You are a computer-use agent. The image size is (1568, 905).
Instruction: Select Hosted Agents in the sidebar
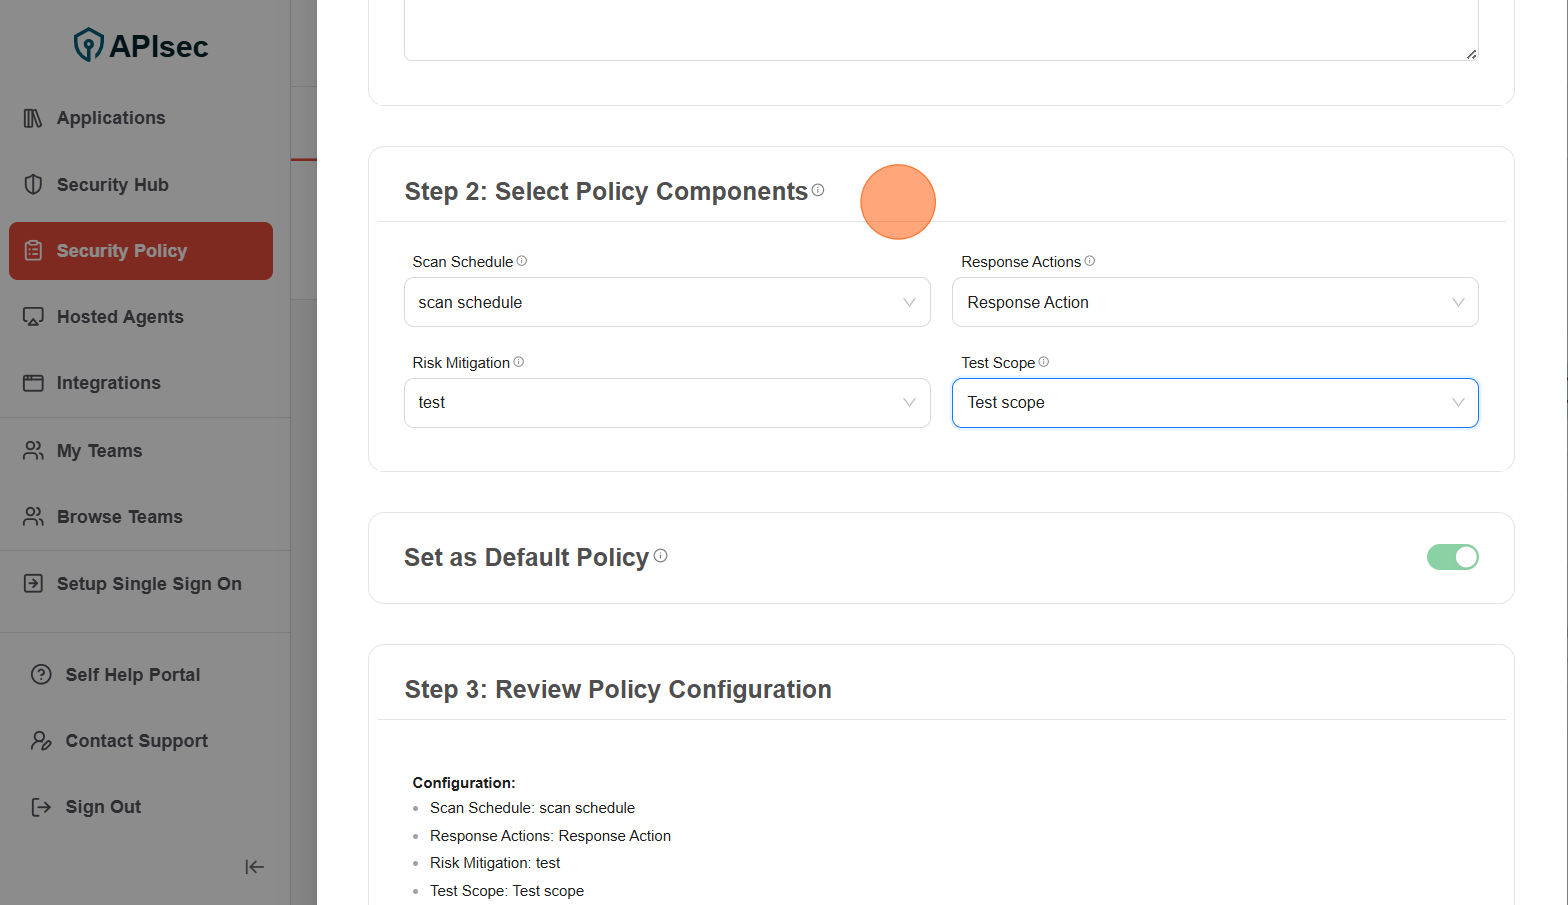pos(120,317)
